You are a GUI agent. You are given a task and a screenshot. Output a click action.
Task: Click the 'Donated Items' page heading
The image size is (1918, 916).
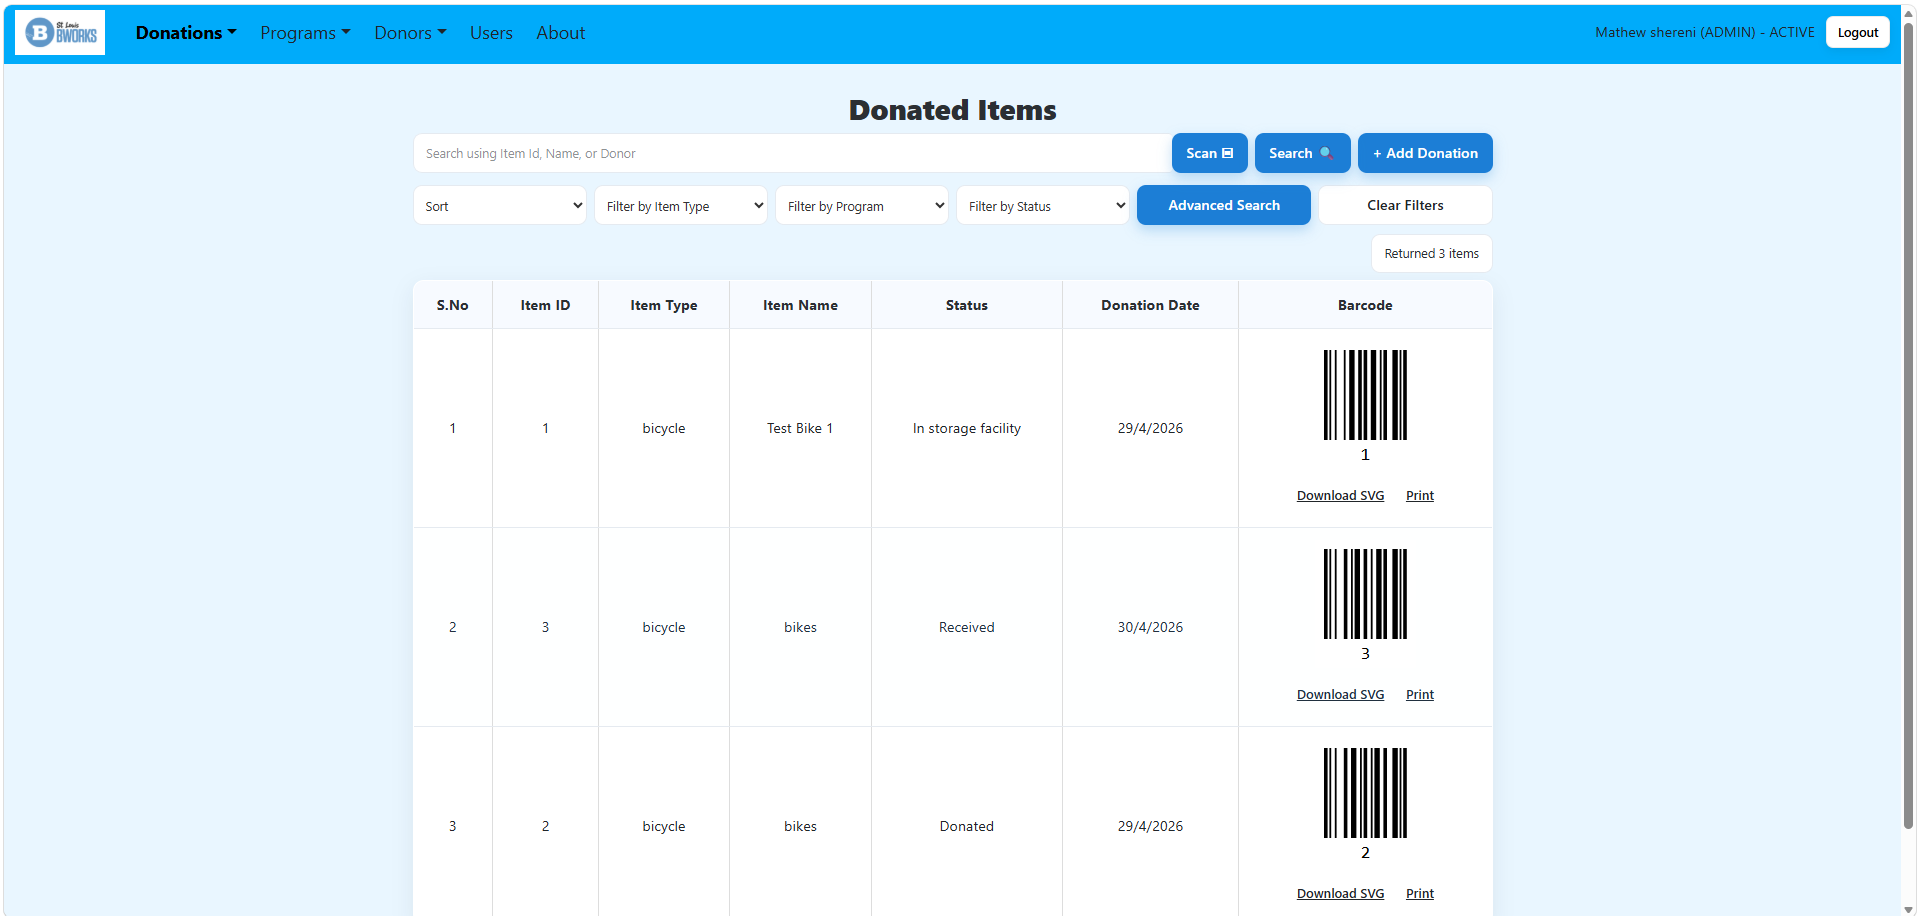(952, 110)
